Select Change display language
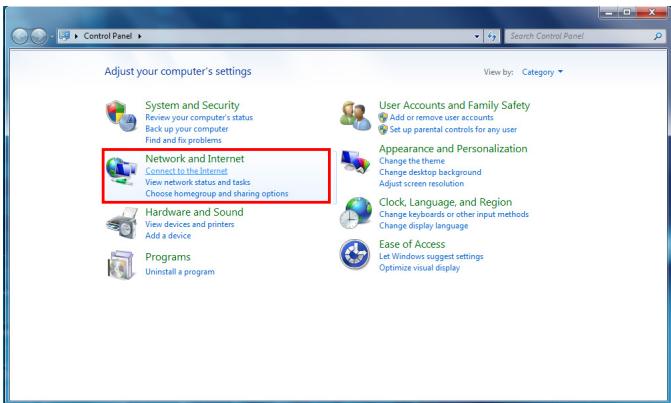This screenshot has height=403, width=671. 423,226
